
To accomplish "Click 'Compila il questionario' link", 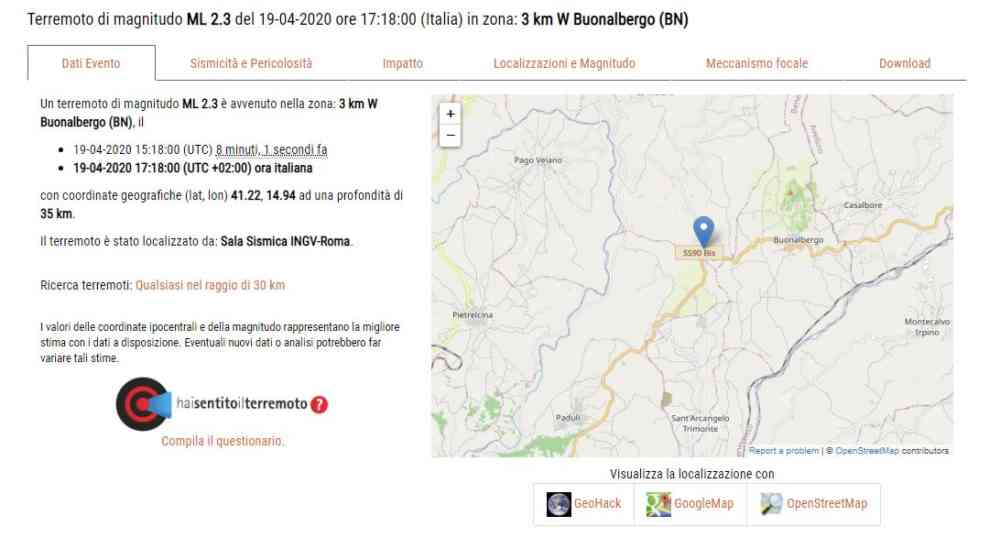I will tap(223, 441).
